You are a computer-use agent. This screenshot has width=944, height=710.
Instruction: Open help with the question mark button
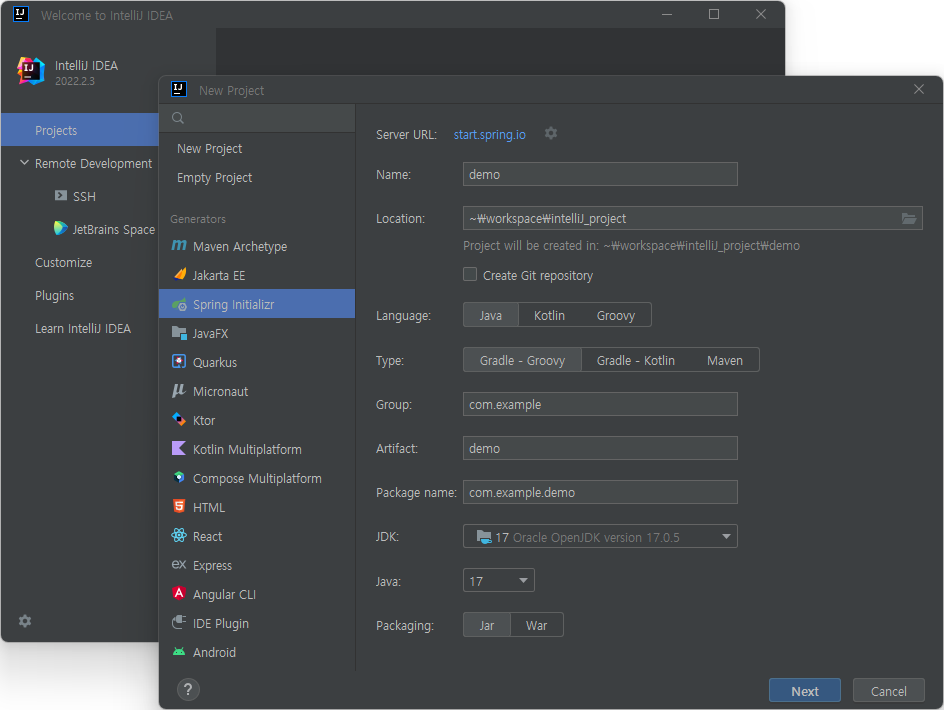(x=188, y=690)
